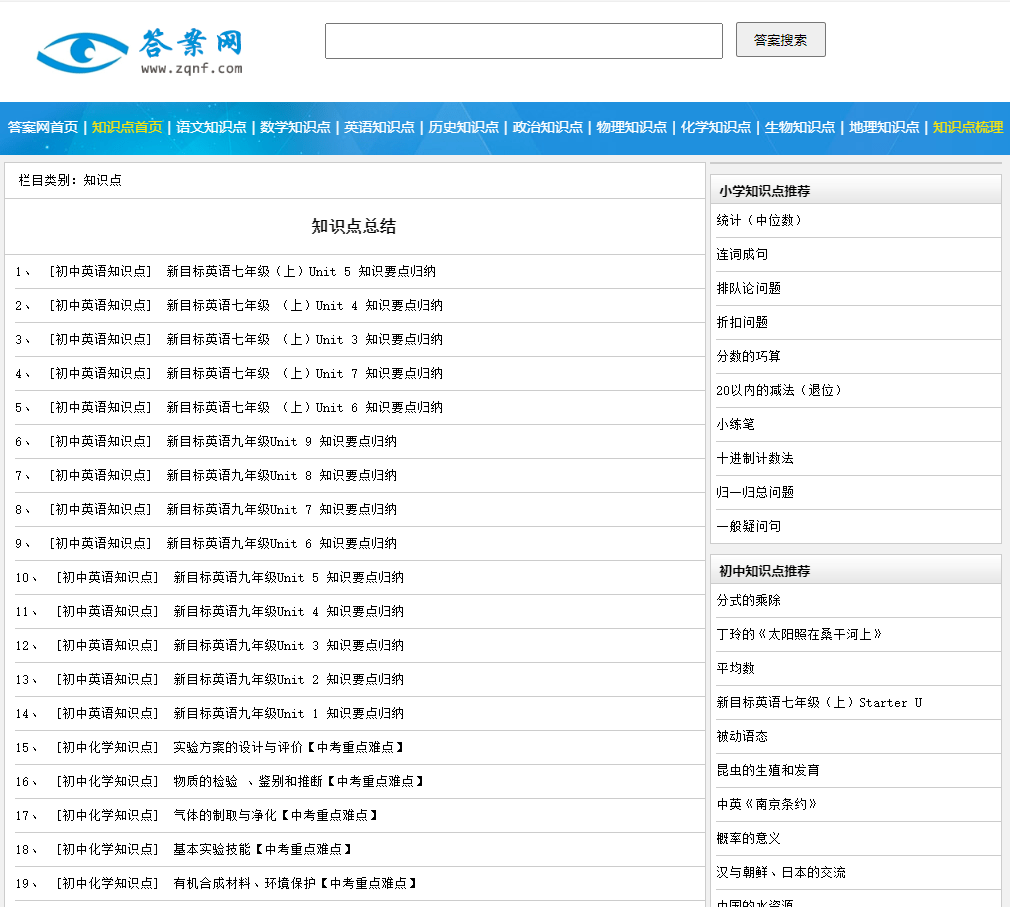Click inside the search input box
Screen dimensions: 1010x907
pyautogui.click(x=522, y=41)
